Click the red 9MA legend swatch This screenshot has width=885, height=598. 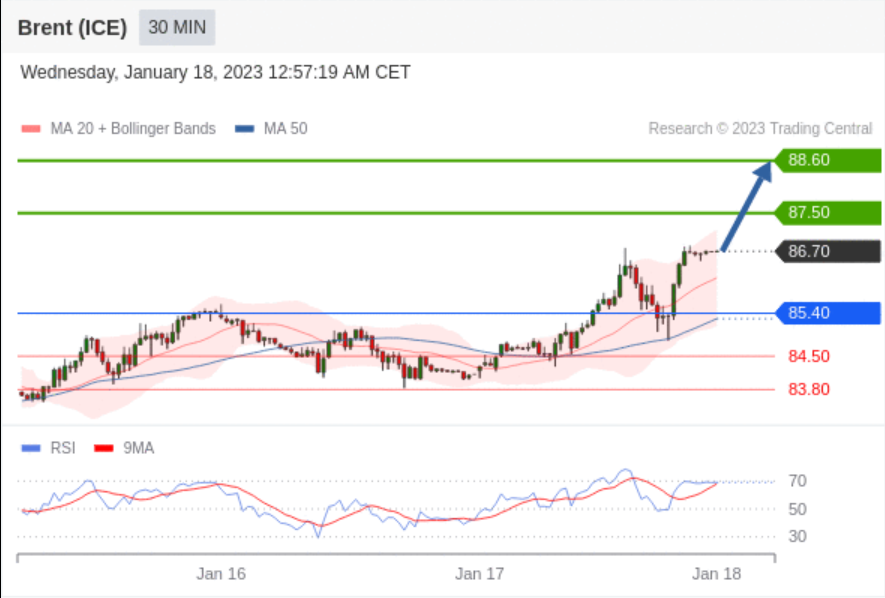[104, 448]
